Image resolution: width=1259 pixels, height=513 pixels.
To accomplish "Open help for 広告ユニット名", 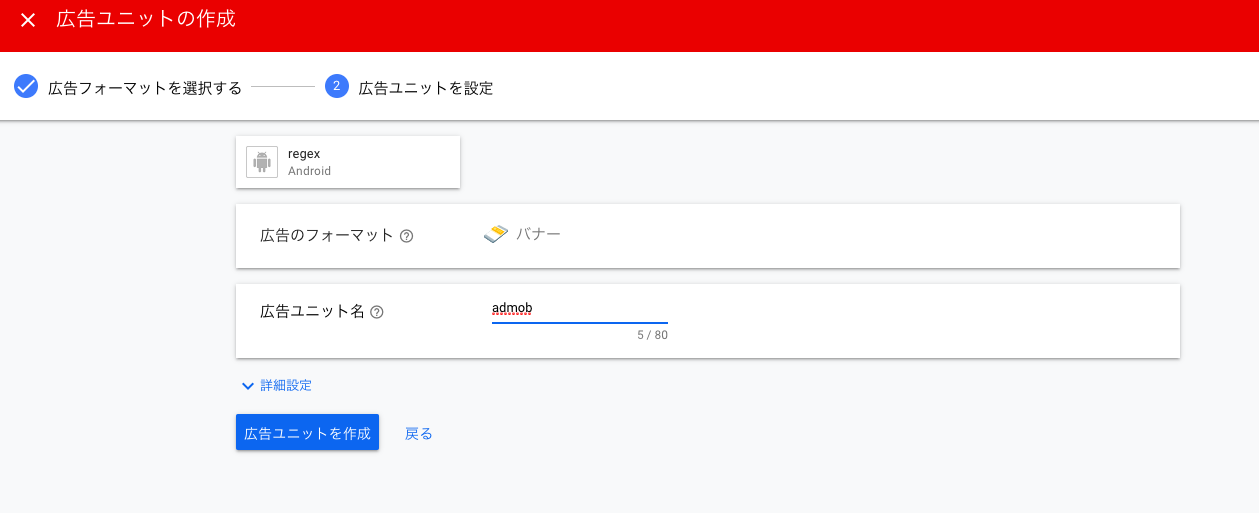I will [377, 312].
